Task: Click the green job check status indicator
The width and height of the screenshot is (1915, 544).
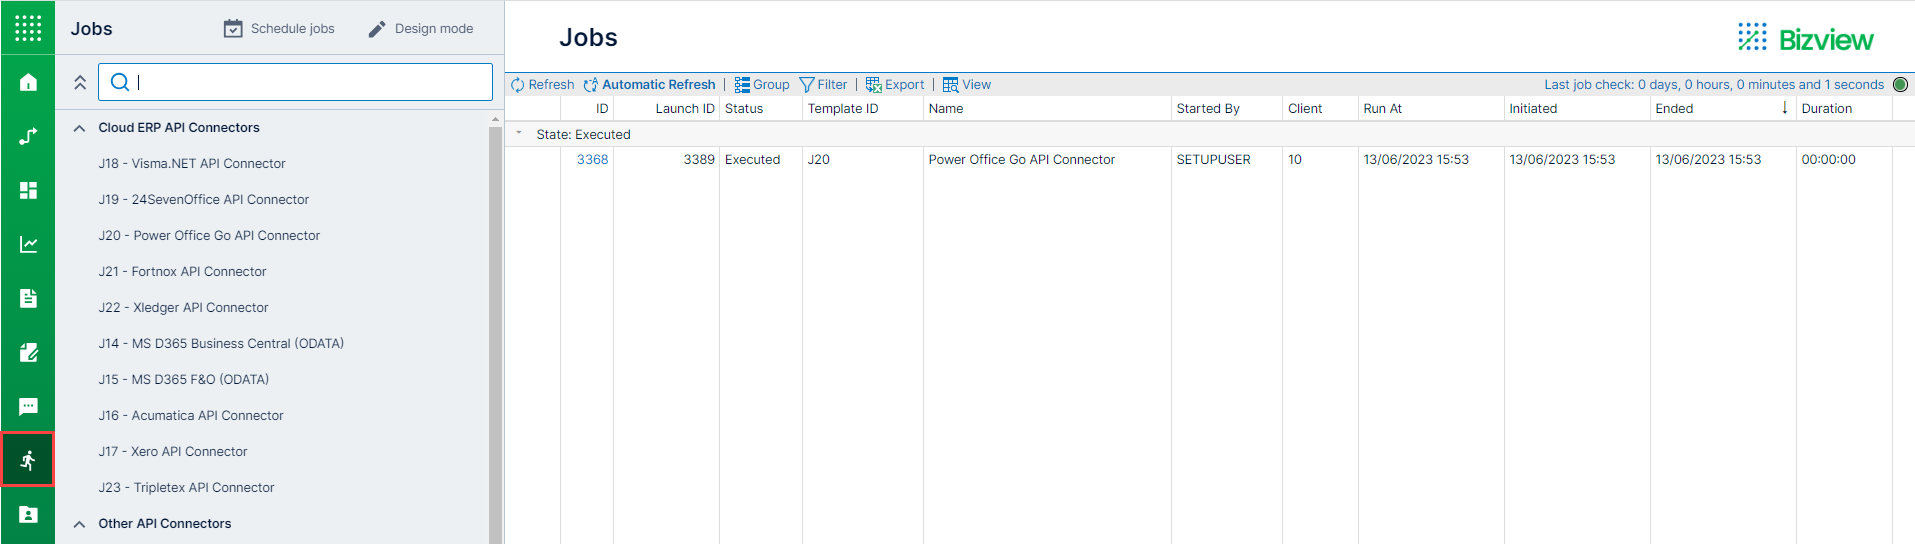Action: click(x=1901, y=85)
